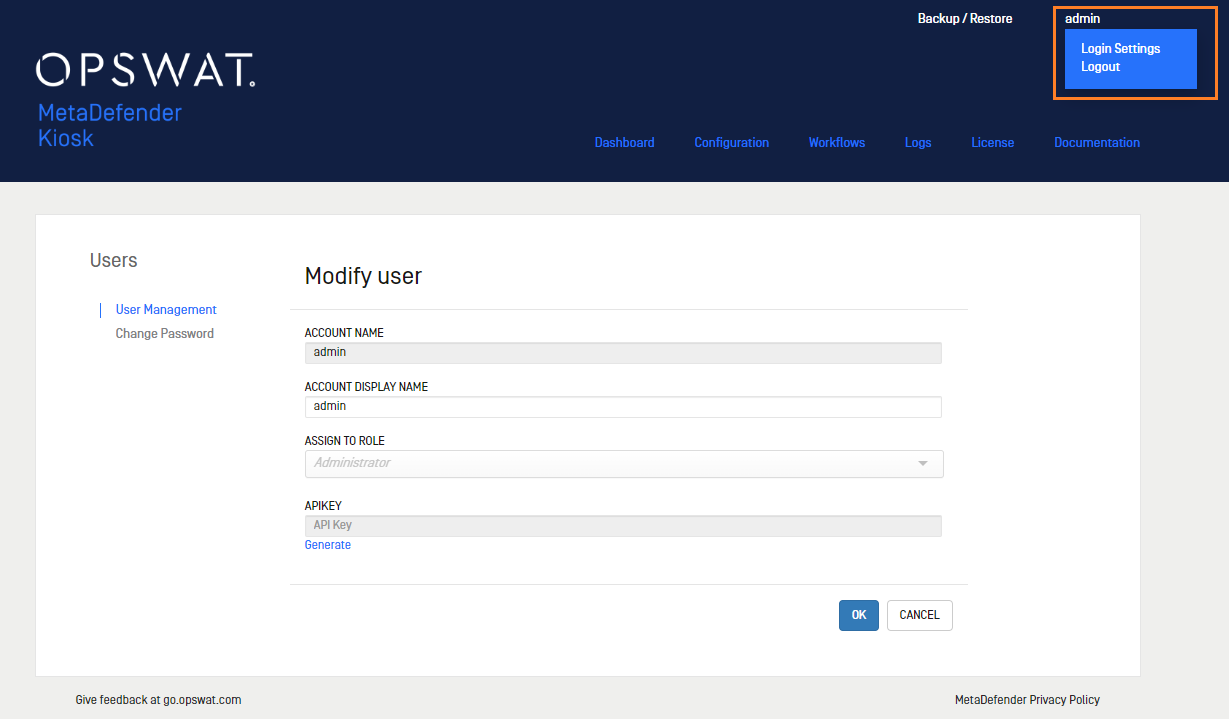Go to the Configuration menu
This screenshot has width=1229, height=719.
click(731, 143)
